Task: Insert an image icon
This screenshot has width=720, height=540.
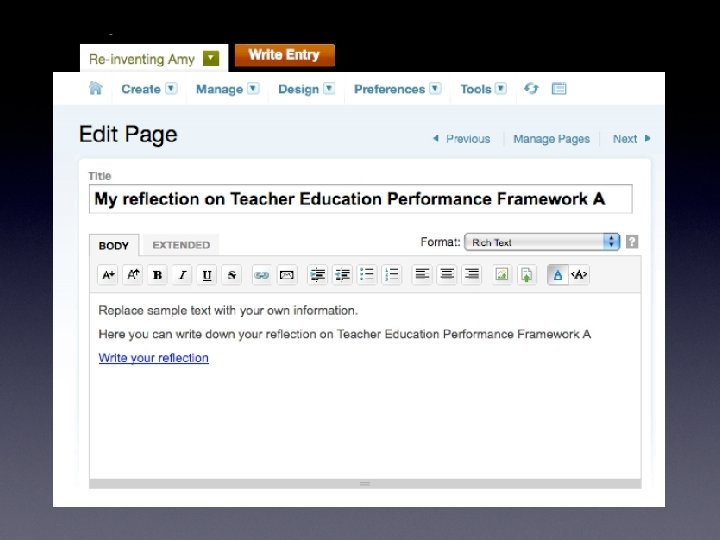Action: click(x=502, y=275)
